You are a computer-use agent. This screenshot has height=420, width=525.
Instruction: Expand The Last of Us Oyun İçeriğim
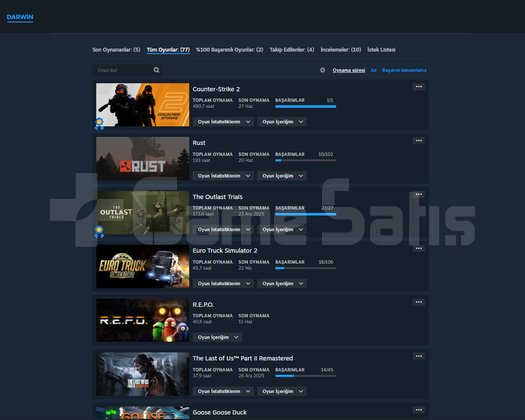click(x=282, y=391)
